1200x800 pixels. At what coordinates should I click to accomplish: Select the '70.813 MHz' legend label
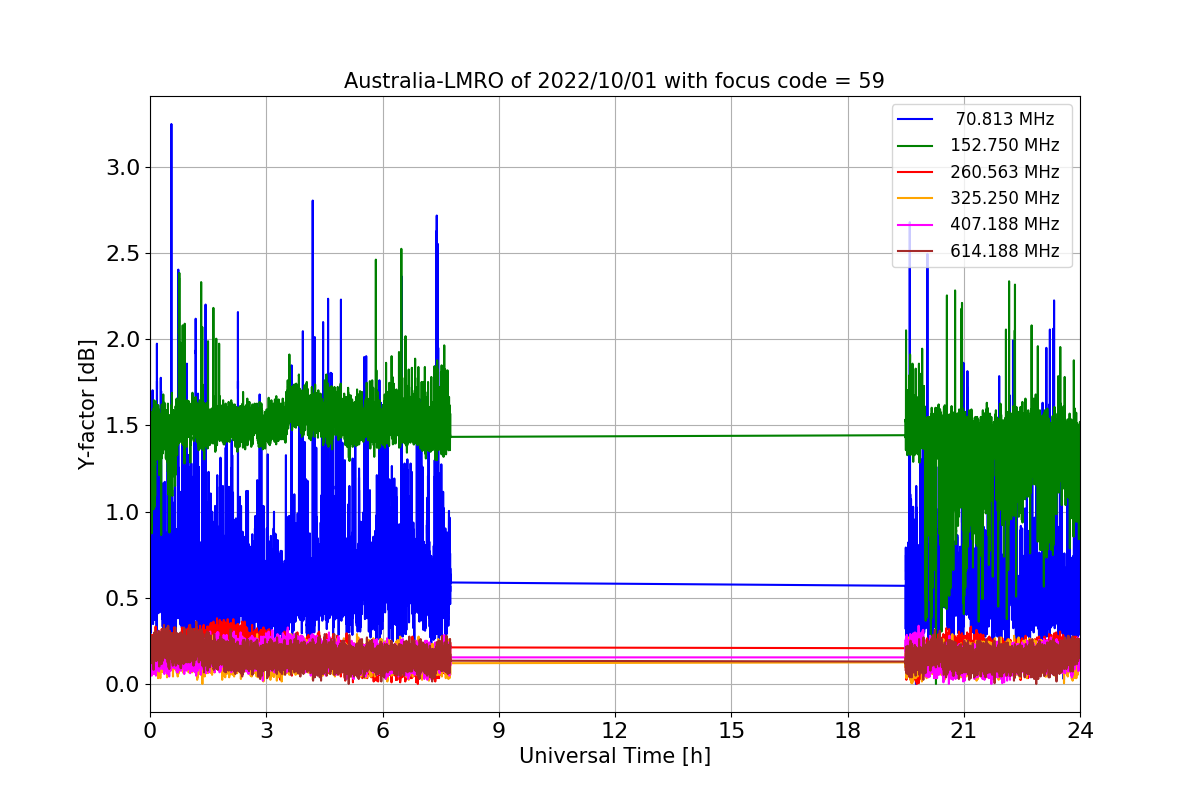pos(1005,119)
